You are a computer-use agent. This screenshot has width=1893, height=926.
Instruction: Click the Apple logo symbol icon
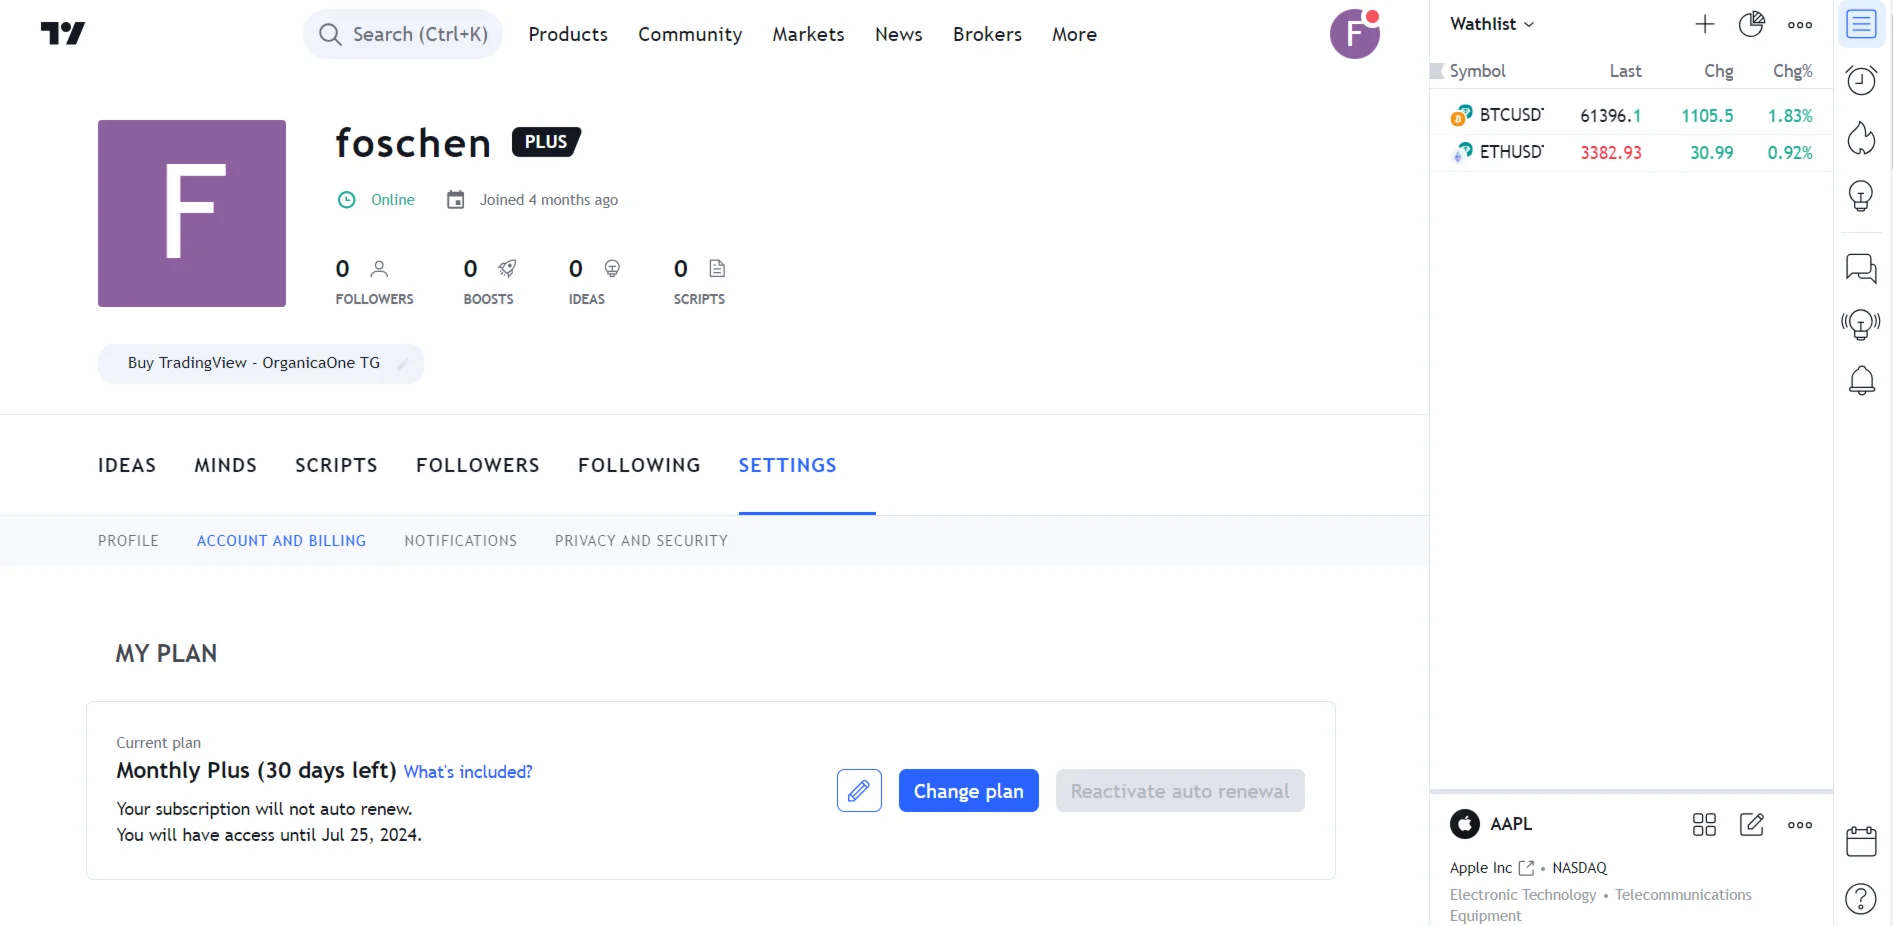point(1465,824)
